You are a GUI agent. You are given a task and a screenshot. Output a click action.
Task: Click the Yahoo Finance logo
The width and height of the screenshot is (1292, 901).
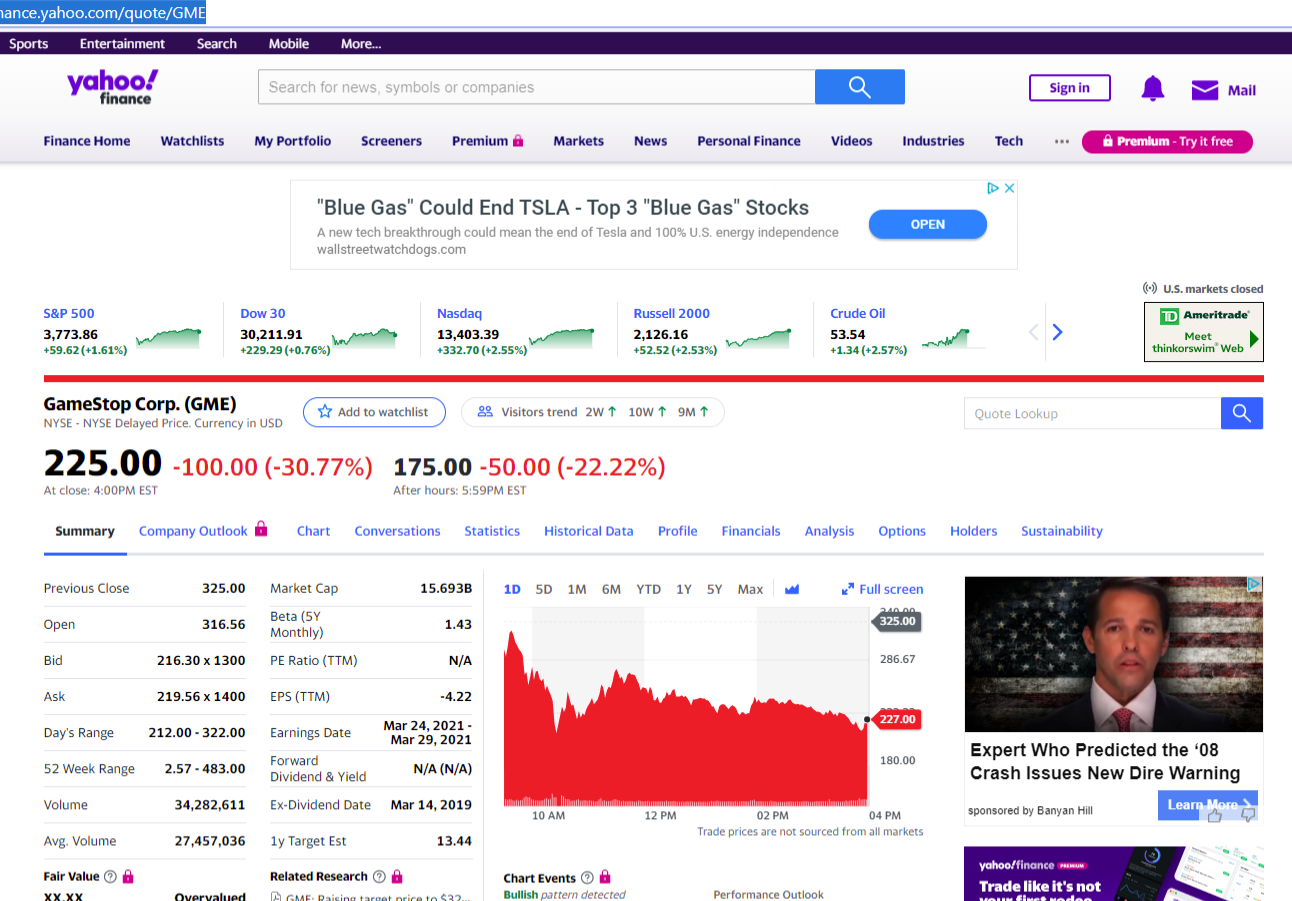[x=113, y=87]
